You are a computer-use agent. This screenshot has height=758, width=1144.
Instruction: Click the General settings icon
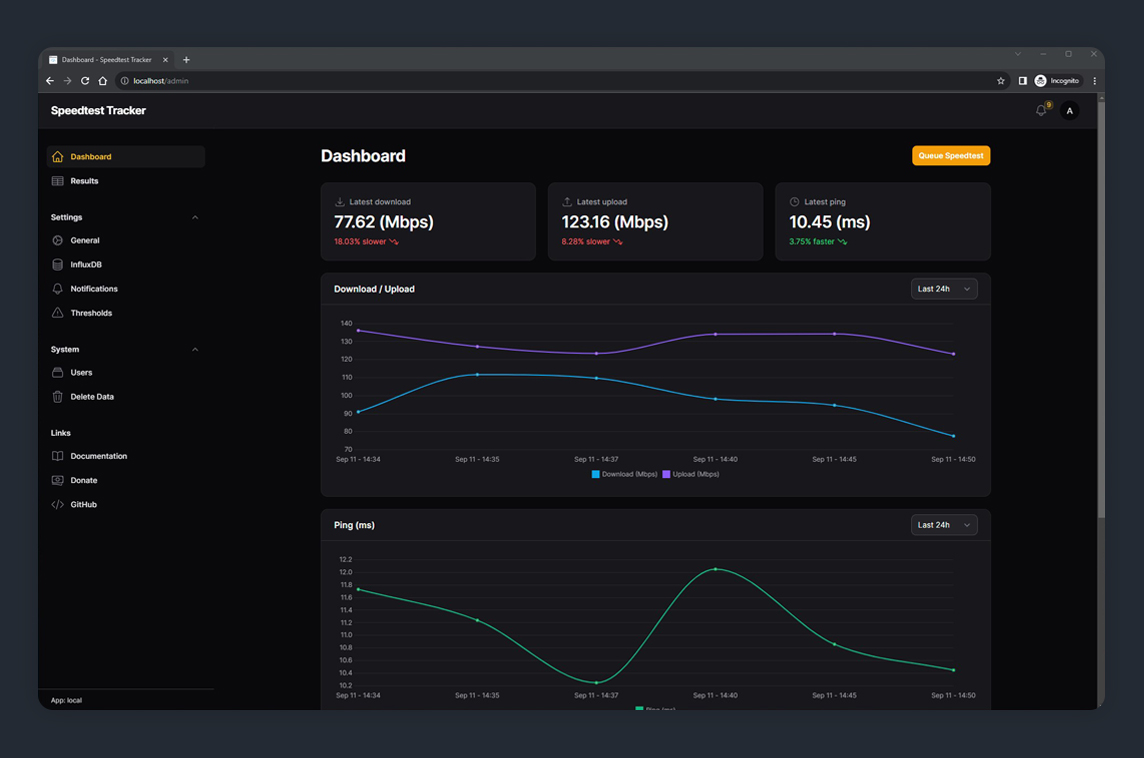pyautogui.click(x=58, y=240)
